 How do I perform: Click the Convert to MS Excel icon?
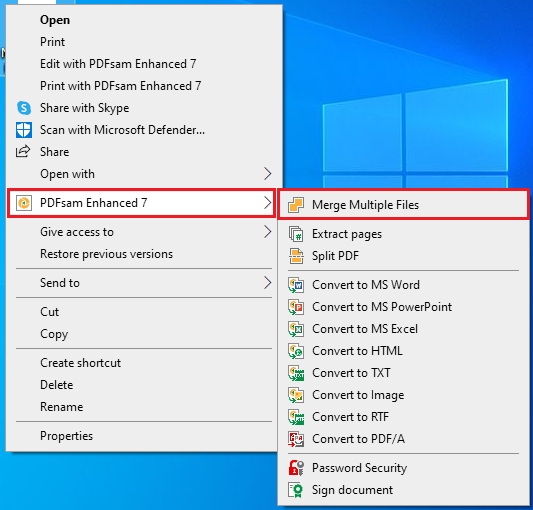[x=296, y=329]
